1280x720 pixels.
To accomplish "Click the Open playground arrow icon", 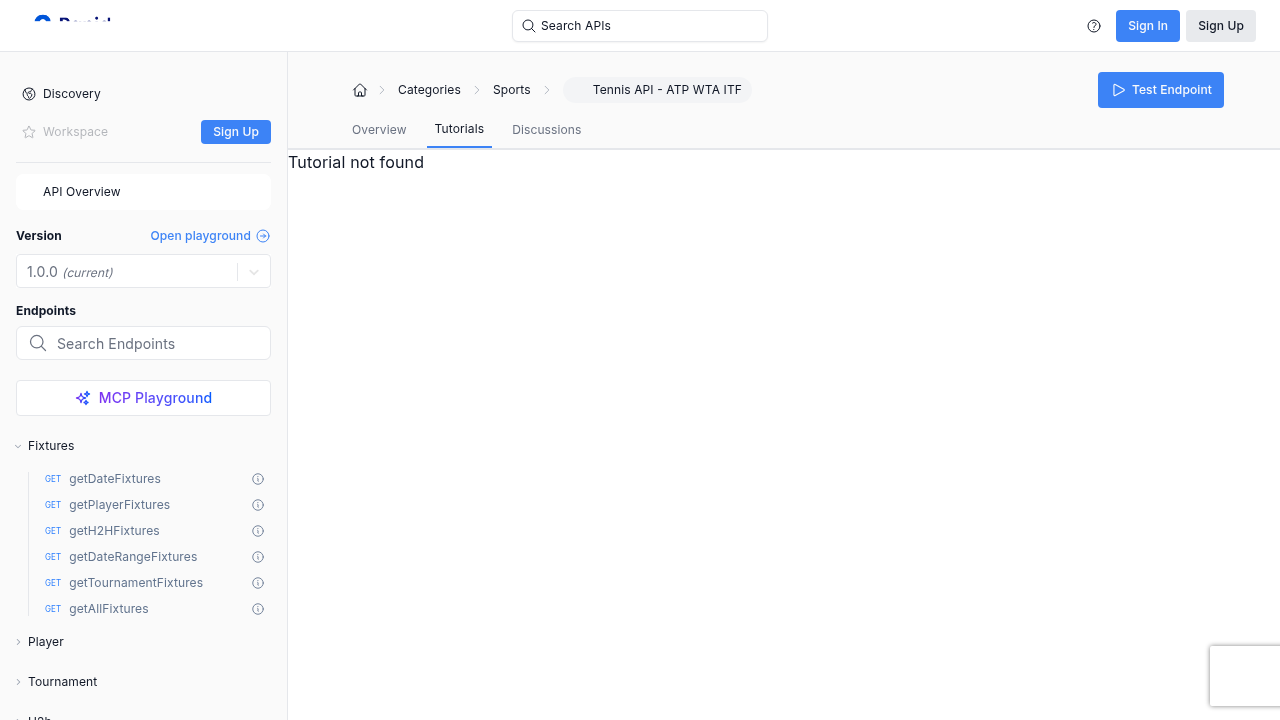I will (263, 236).
